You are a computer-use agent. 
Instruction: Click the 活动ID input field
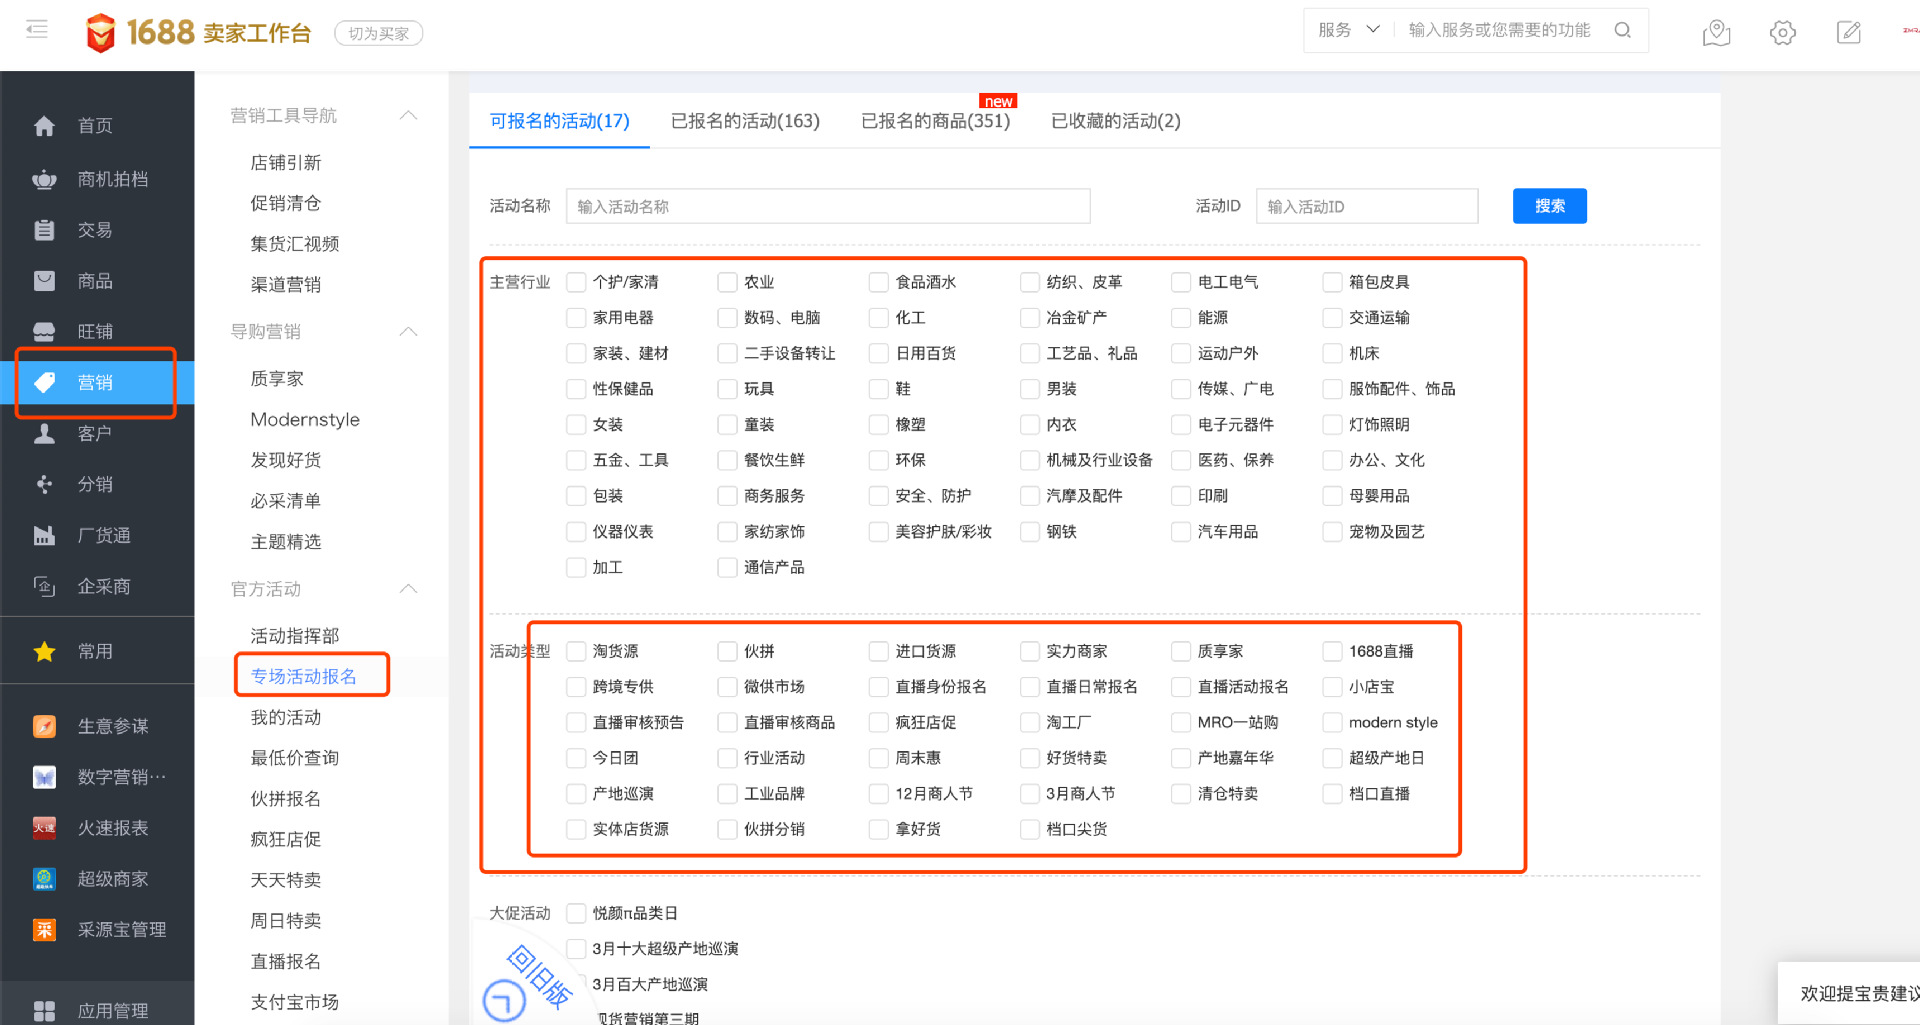(1367, 206)
